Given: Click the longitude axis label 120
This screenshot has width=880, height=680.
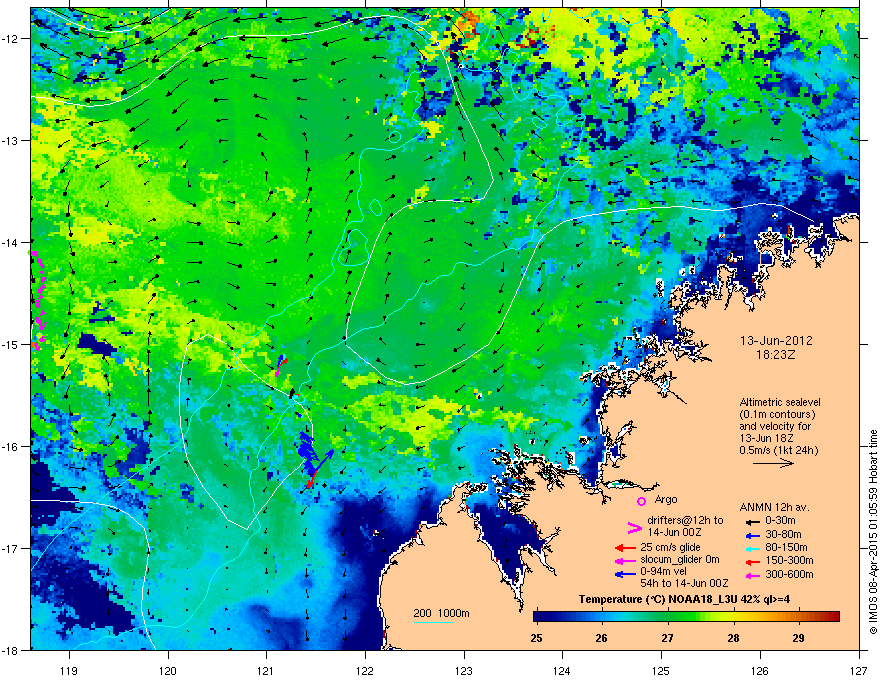Looking at the screenshot, I should click(168, 671).
